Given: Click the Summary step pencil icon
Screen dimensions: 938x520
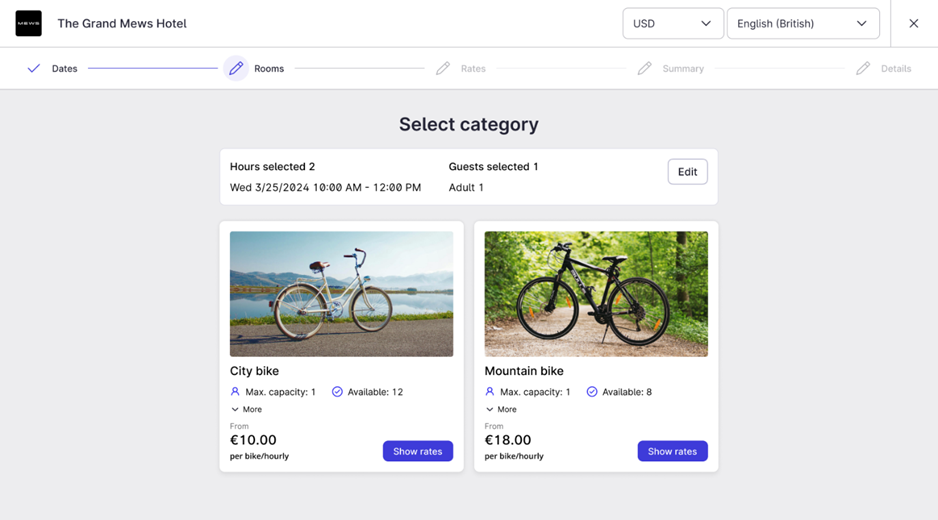Looking at the screenshot, I should click(645, 69).
